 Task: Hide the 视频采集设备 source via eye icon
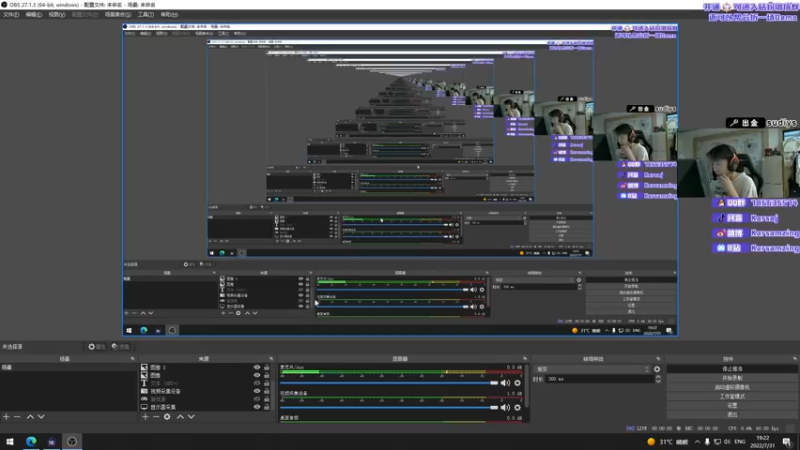click(x=257, y=391)
